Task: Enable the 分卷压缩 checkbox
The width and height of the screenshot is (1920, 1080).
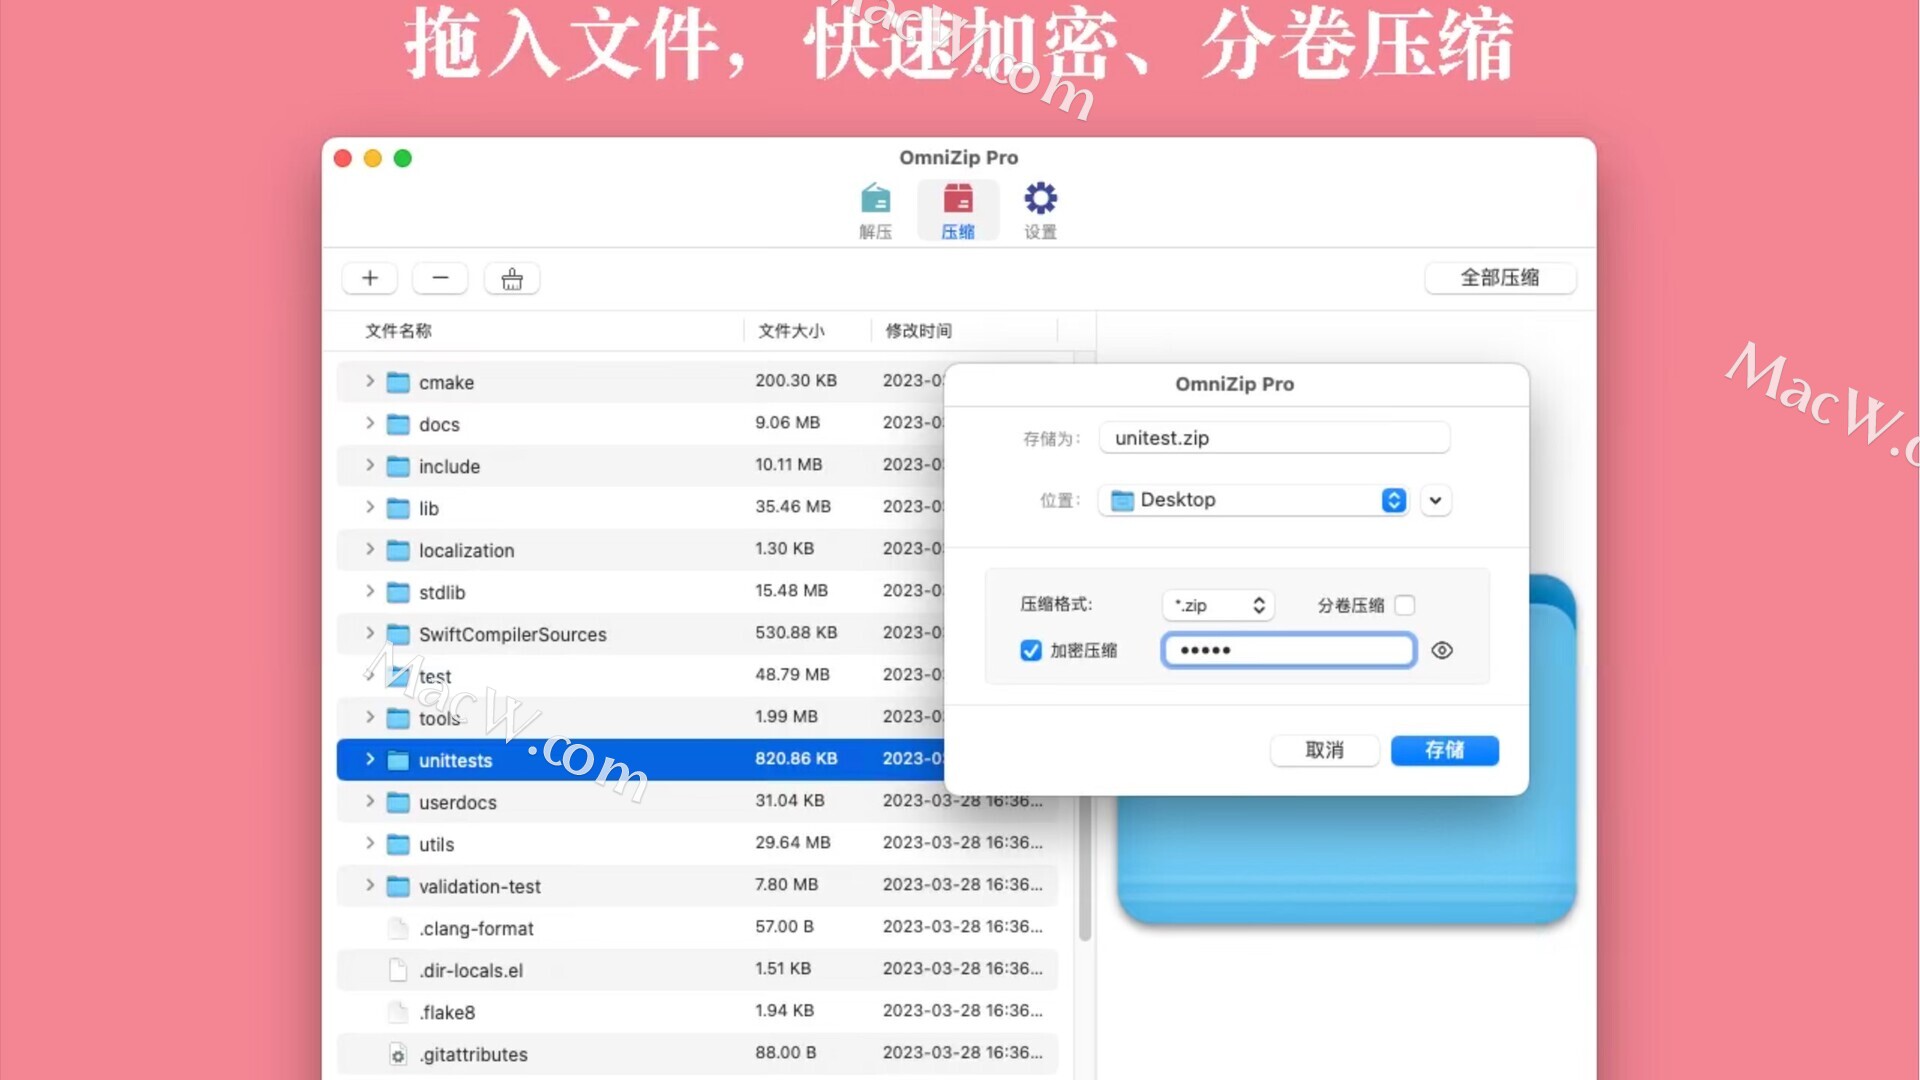Action: coord(1405,605)
